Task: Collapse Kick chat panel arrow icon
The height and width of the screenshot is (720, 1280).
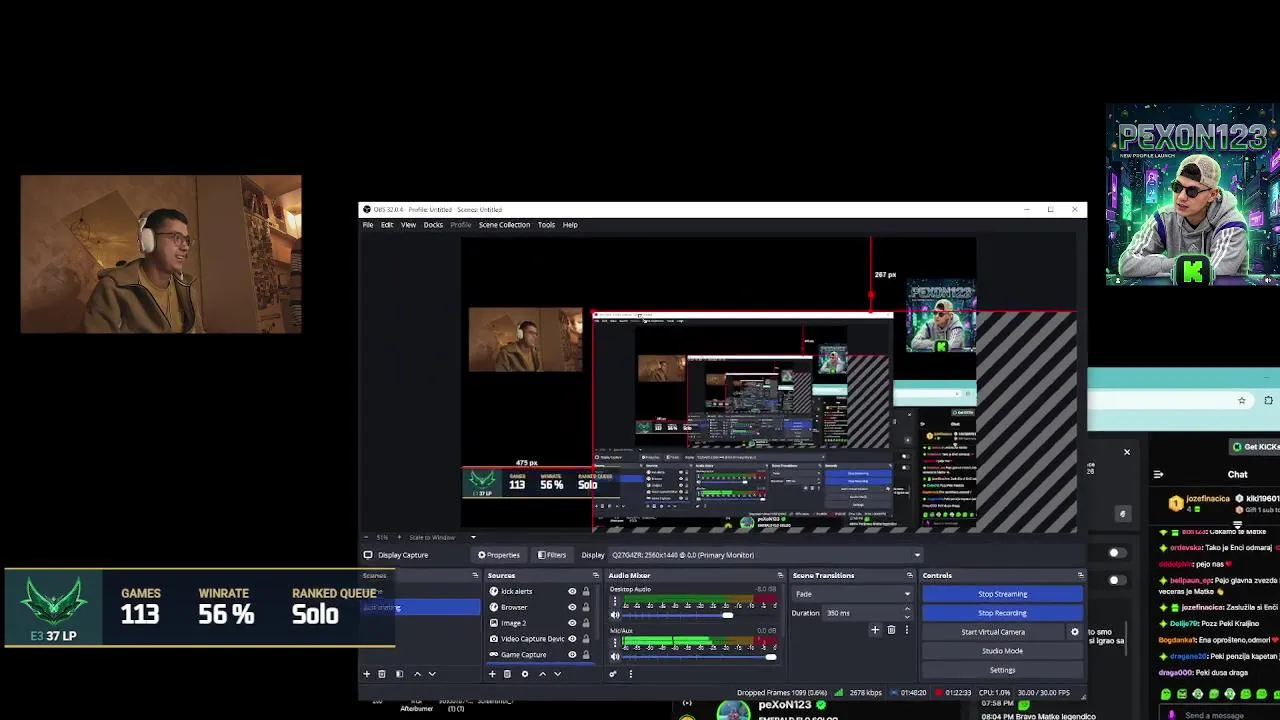Action: (1158, 475)
